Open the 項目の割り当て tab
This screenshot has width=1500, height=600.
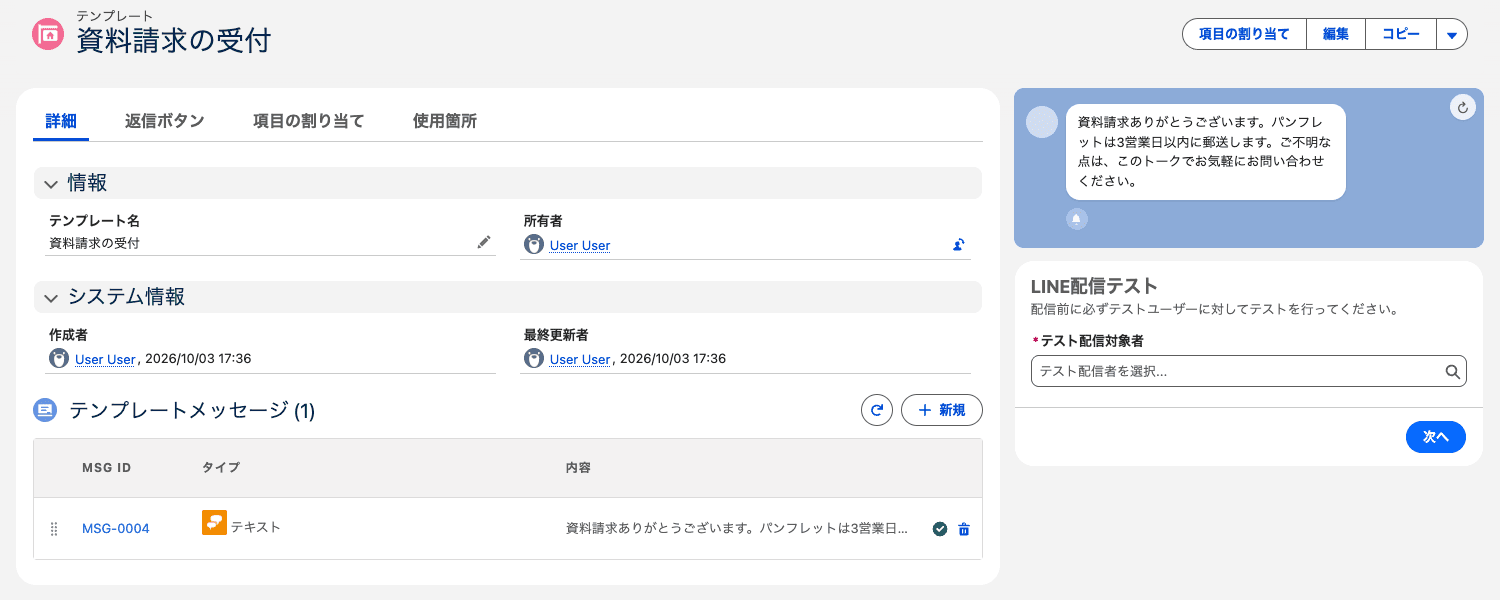[309, 121]
